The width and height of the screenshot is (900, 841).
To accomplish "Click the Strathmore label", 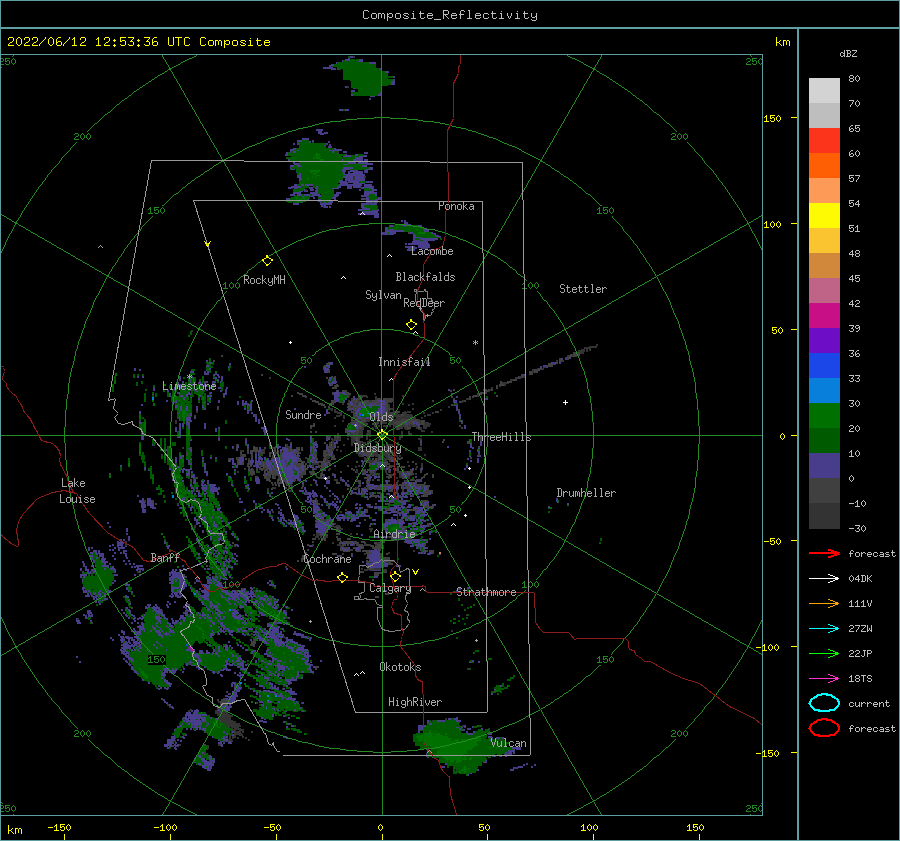I will [x=486, y=592].
